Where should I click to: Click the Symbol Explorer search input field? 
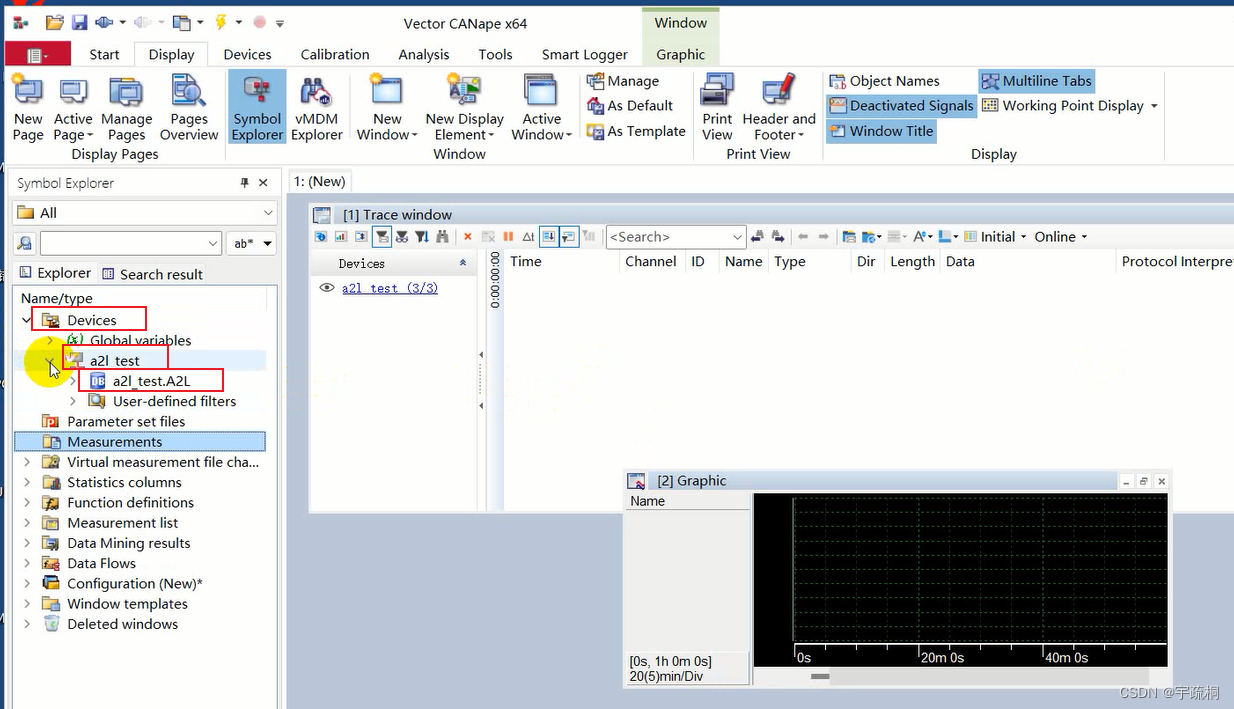(x=130, y=243)
